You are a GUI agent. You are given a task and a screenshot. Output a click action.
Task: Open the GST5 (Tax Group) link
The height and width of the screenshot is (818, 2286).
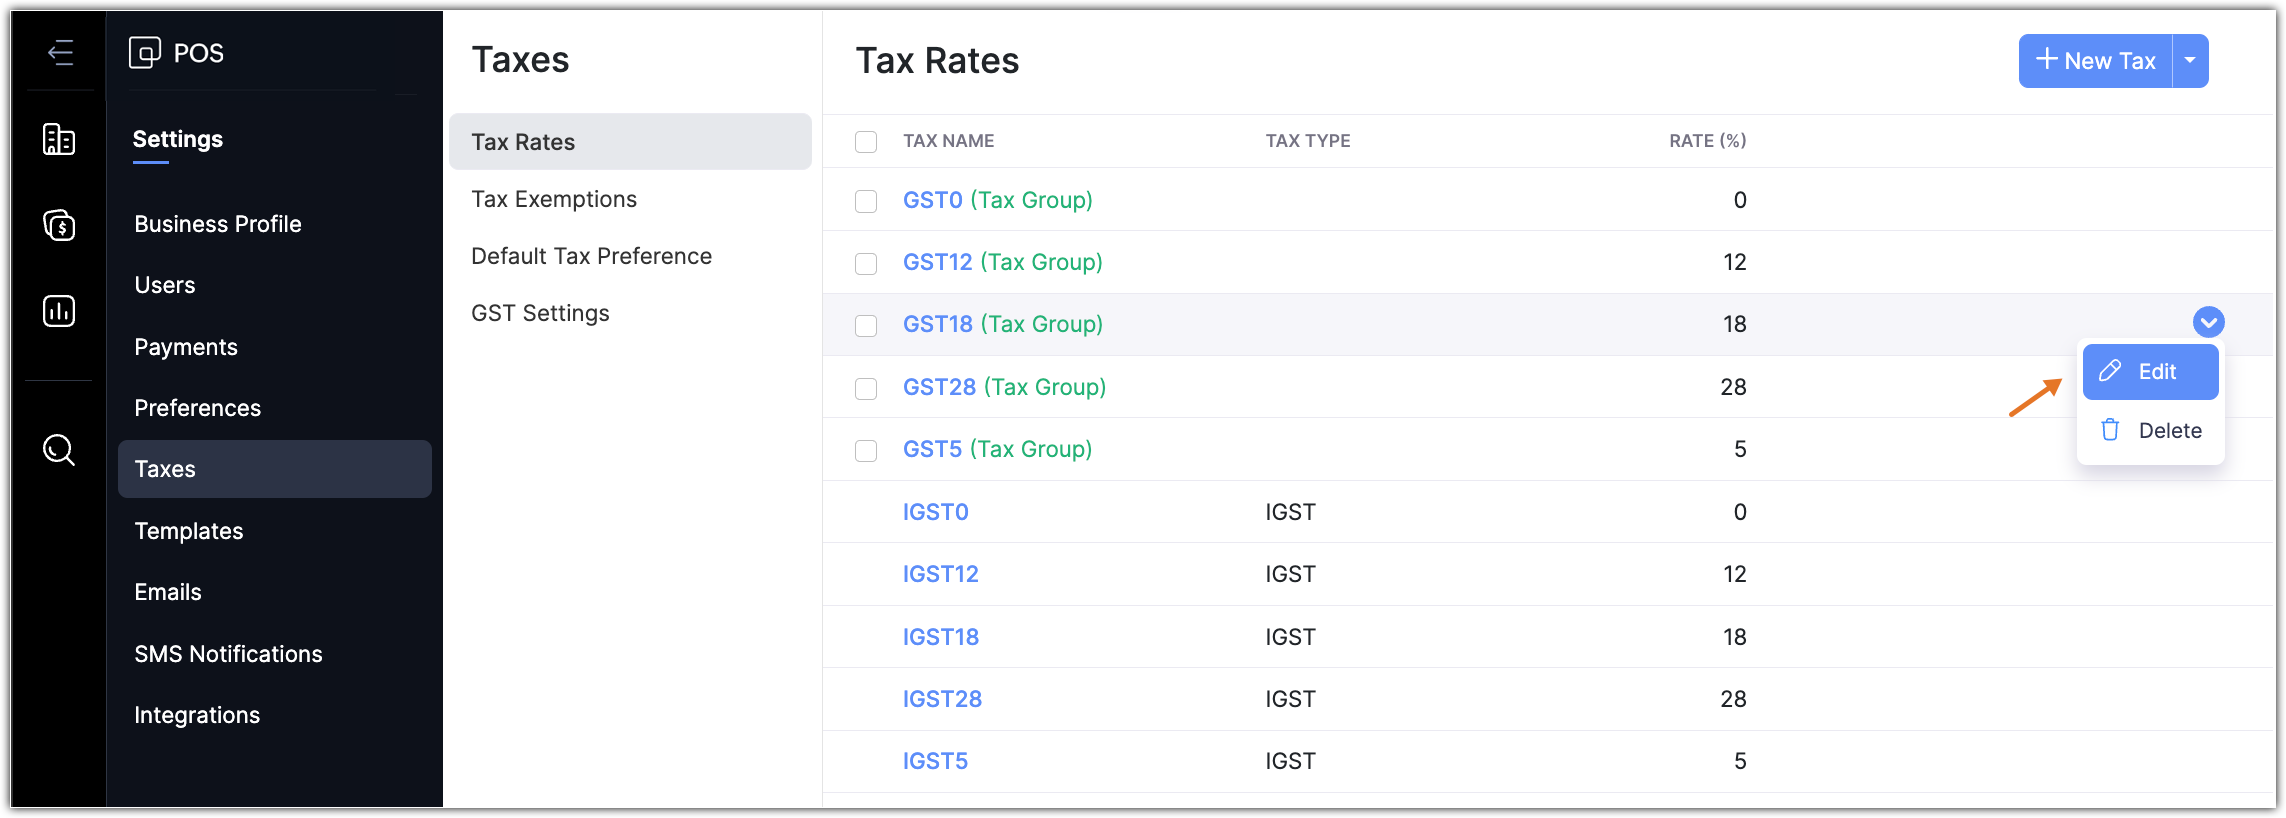point(997,449)
